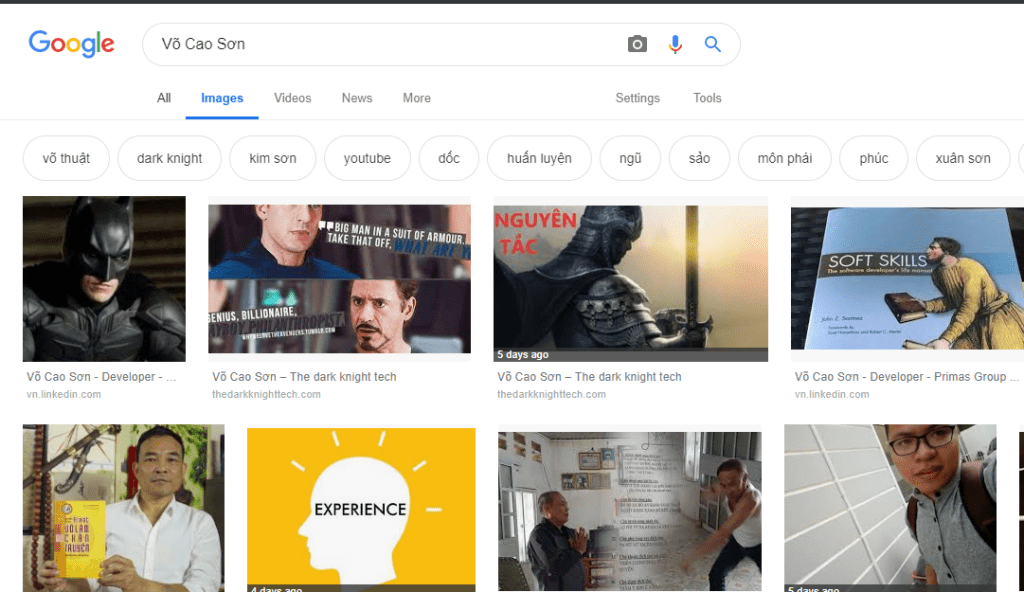Open the Avengers quote meme image

[340, 279]
